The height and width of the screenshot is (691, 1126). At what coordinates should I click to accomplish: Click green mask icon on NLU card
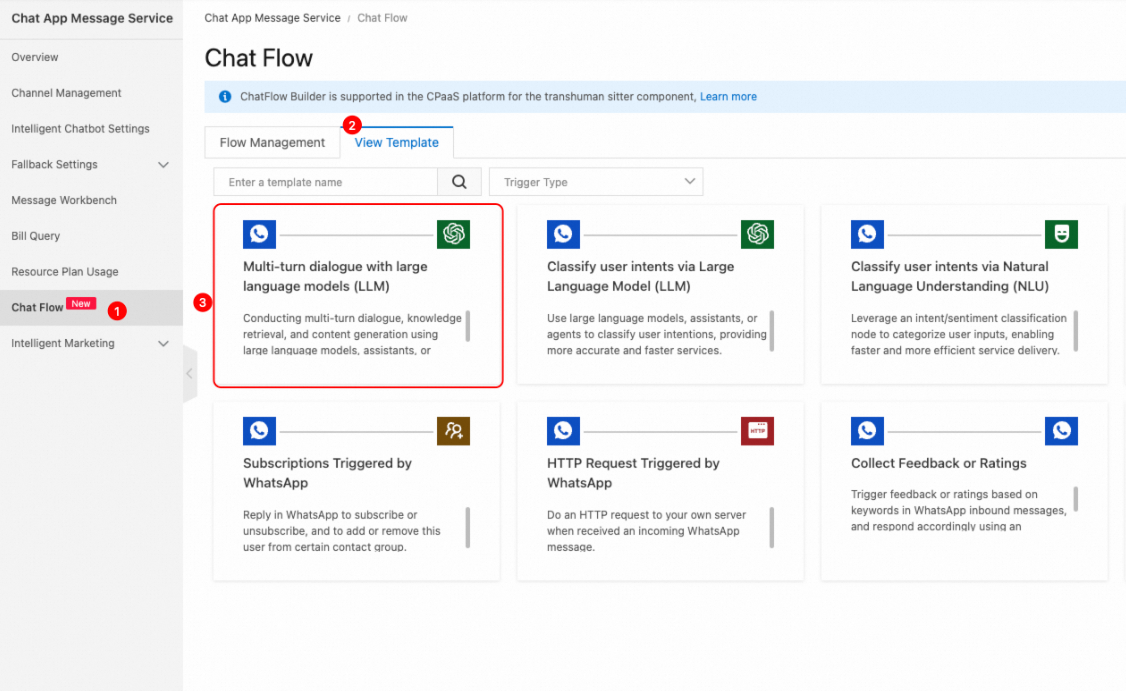[1061, 234]
